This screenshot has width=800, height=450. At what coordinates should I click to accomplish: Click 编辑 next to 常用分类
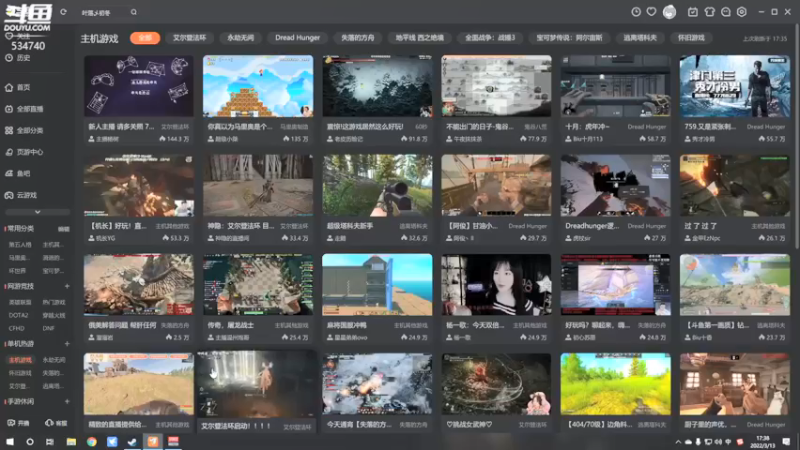coord(64,229)
